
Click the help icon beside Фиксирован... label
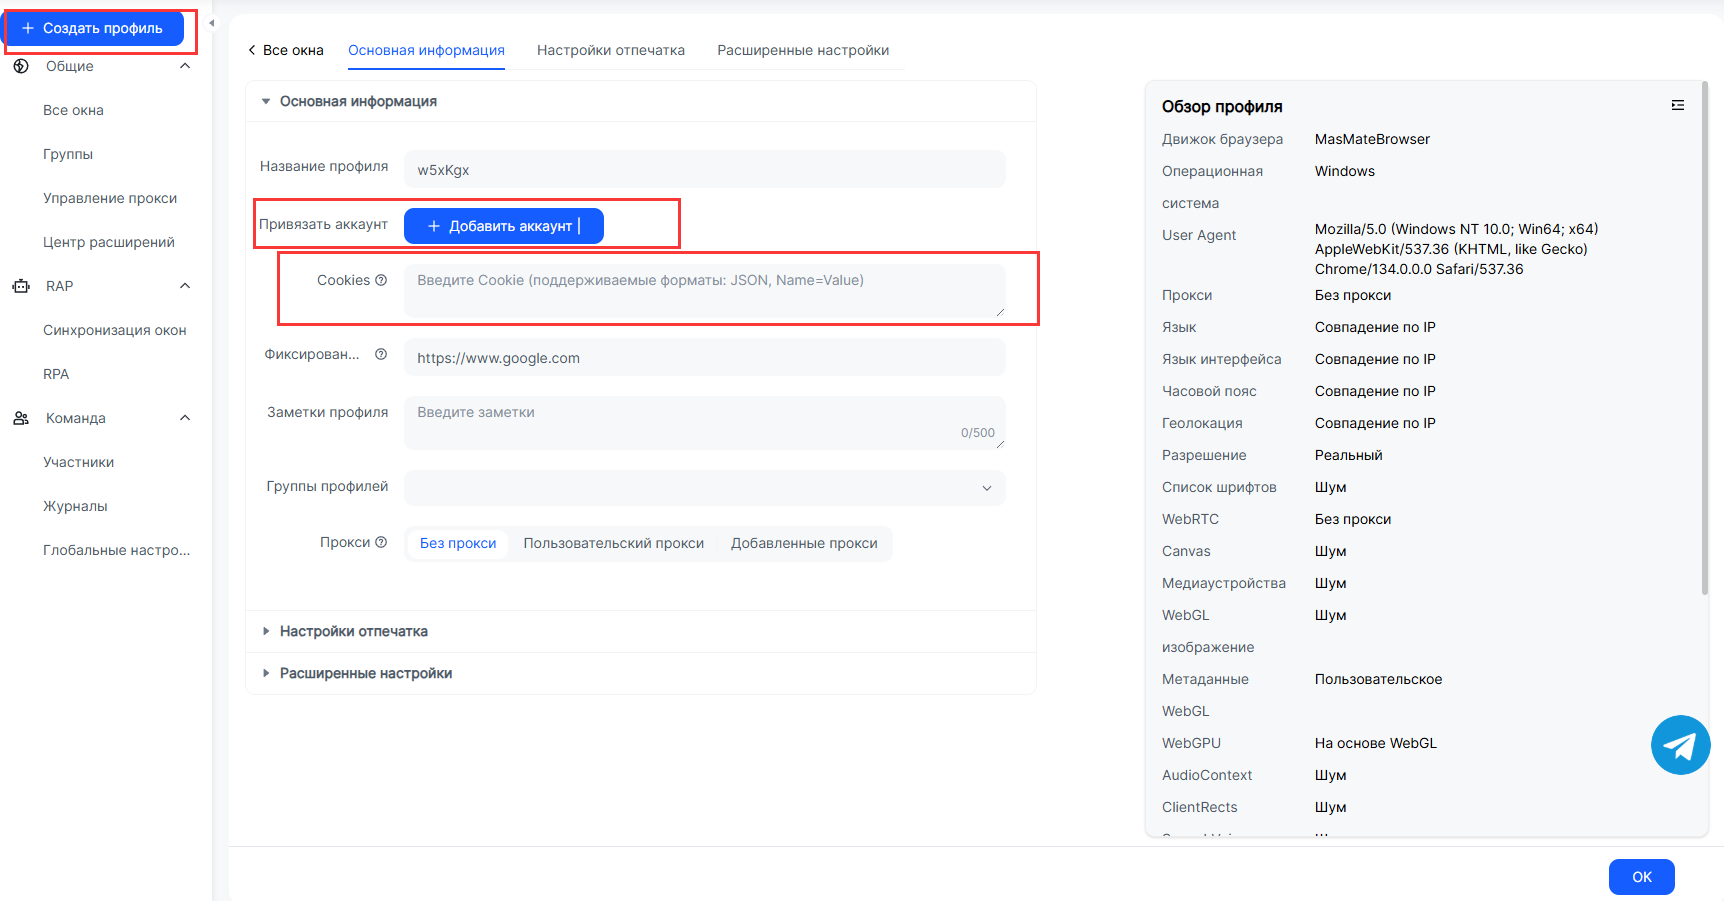(381, 355)
